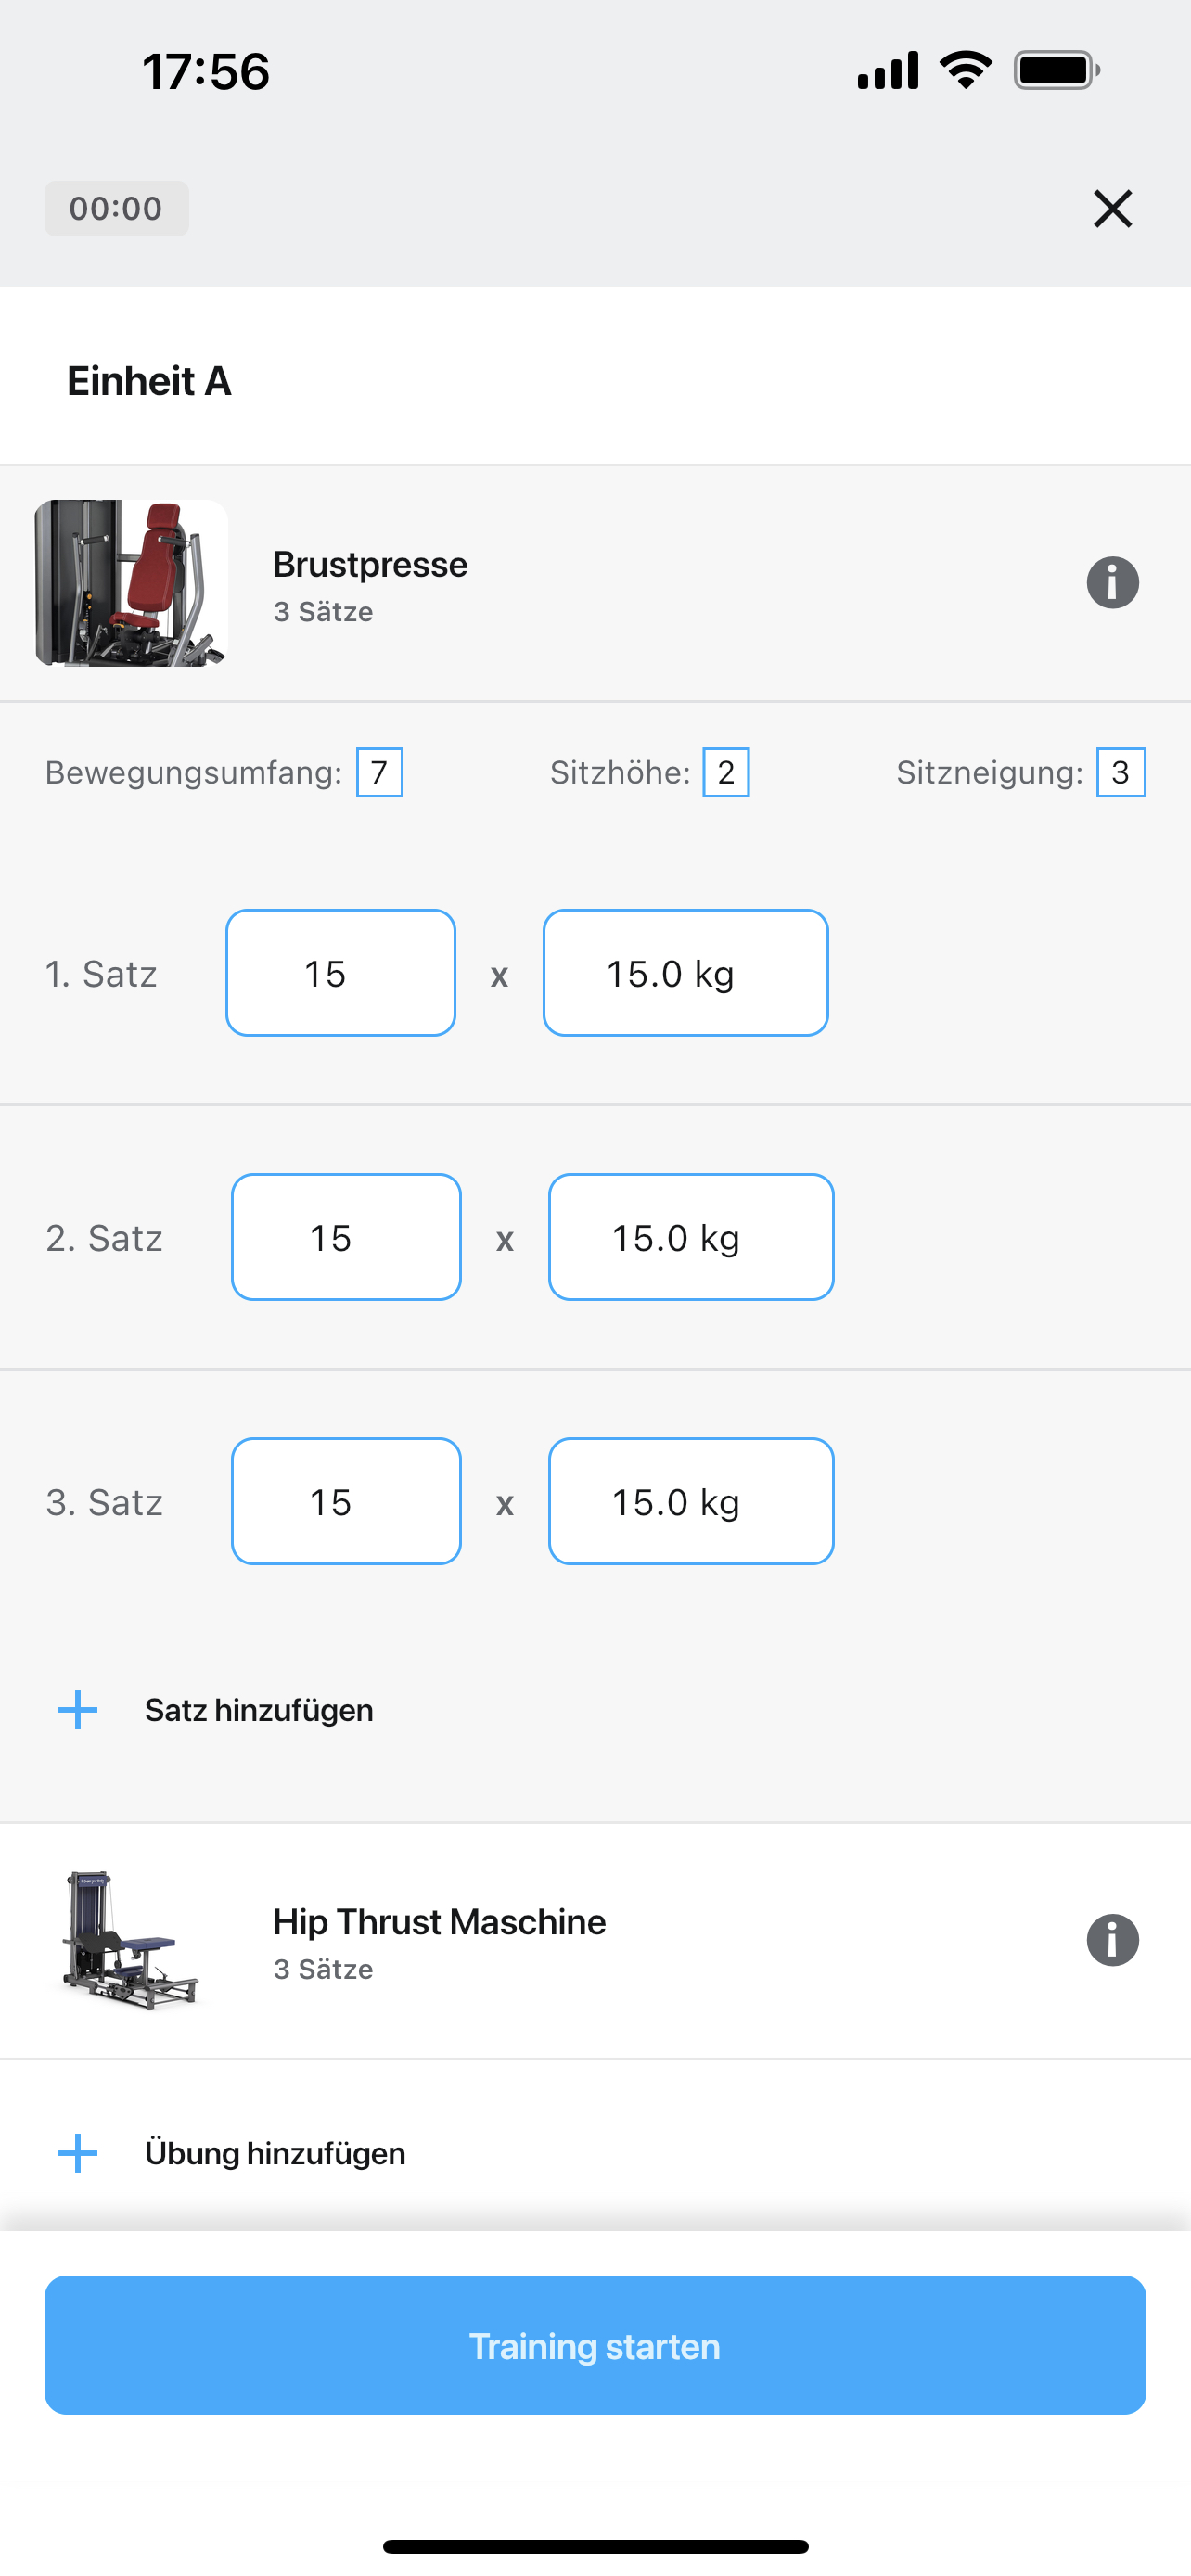Edit weight field for 3. Satz
The height and width of the screenshot is (2576, 1191).
pyautogui.click(x=691, y=1501)
